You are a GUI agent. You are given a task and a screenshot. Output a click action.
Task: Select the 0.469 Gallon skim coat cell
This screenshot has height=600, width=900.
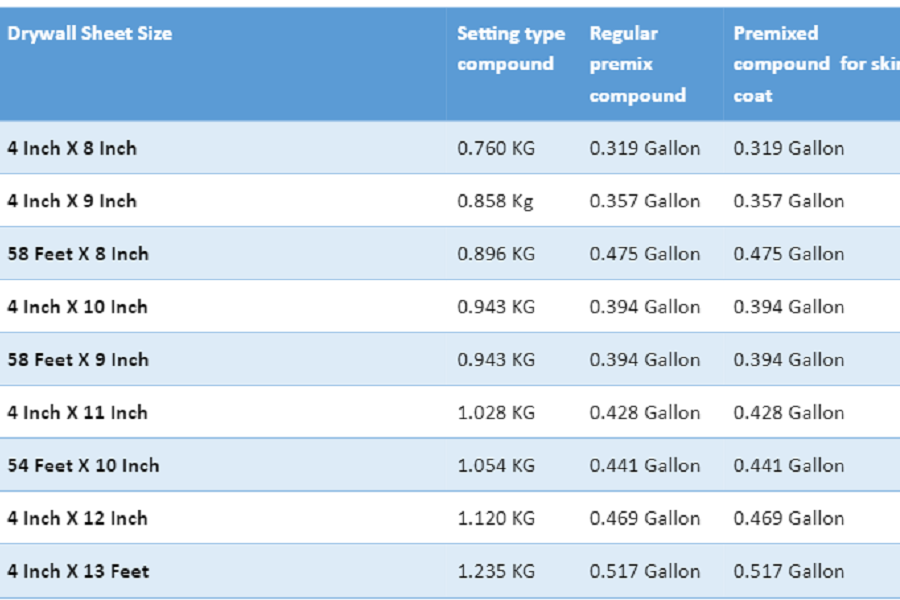(789, 518)
